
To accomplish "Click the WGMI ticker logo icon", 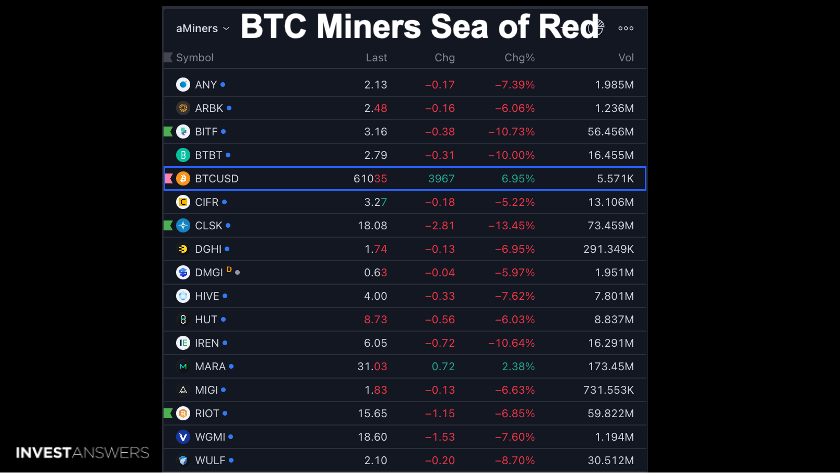I will (183, 437).
